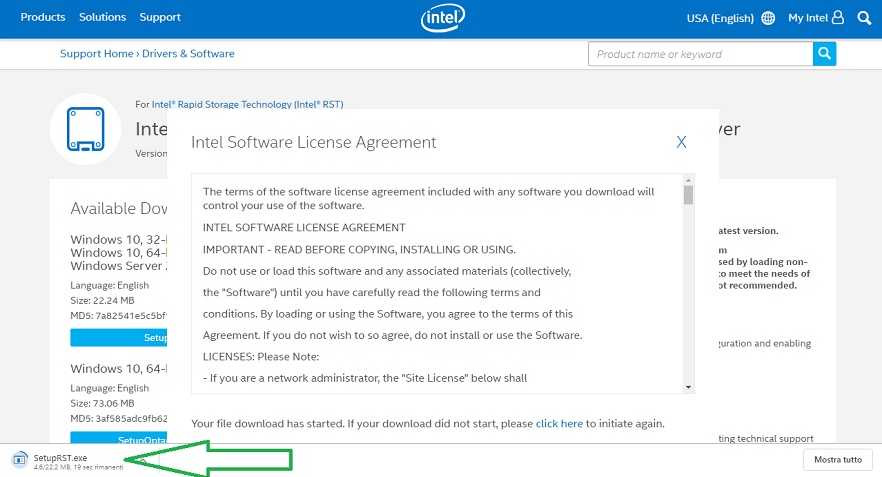Click 'INTEL SOFTWARE LICENSE AGREEMENT' heading text
The image size is (882, 477).
point(304,227)
